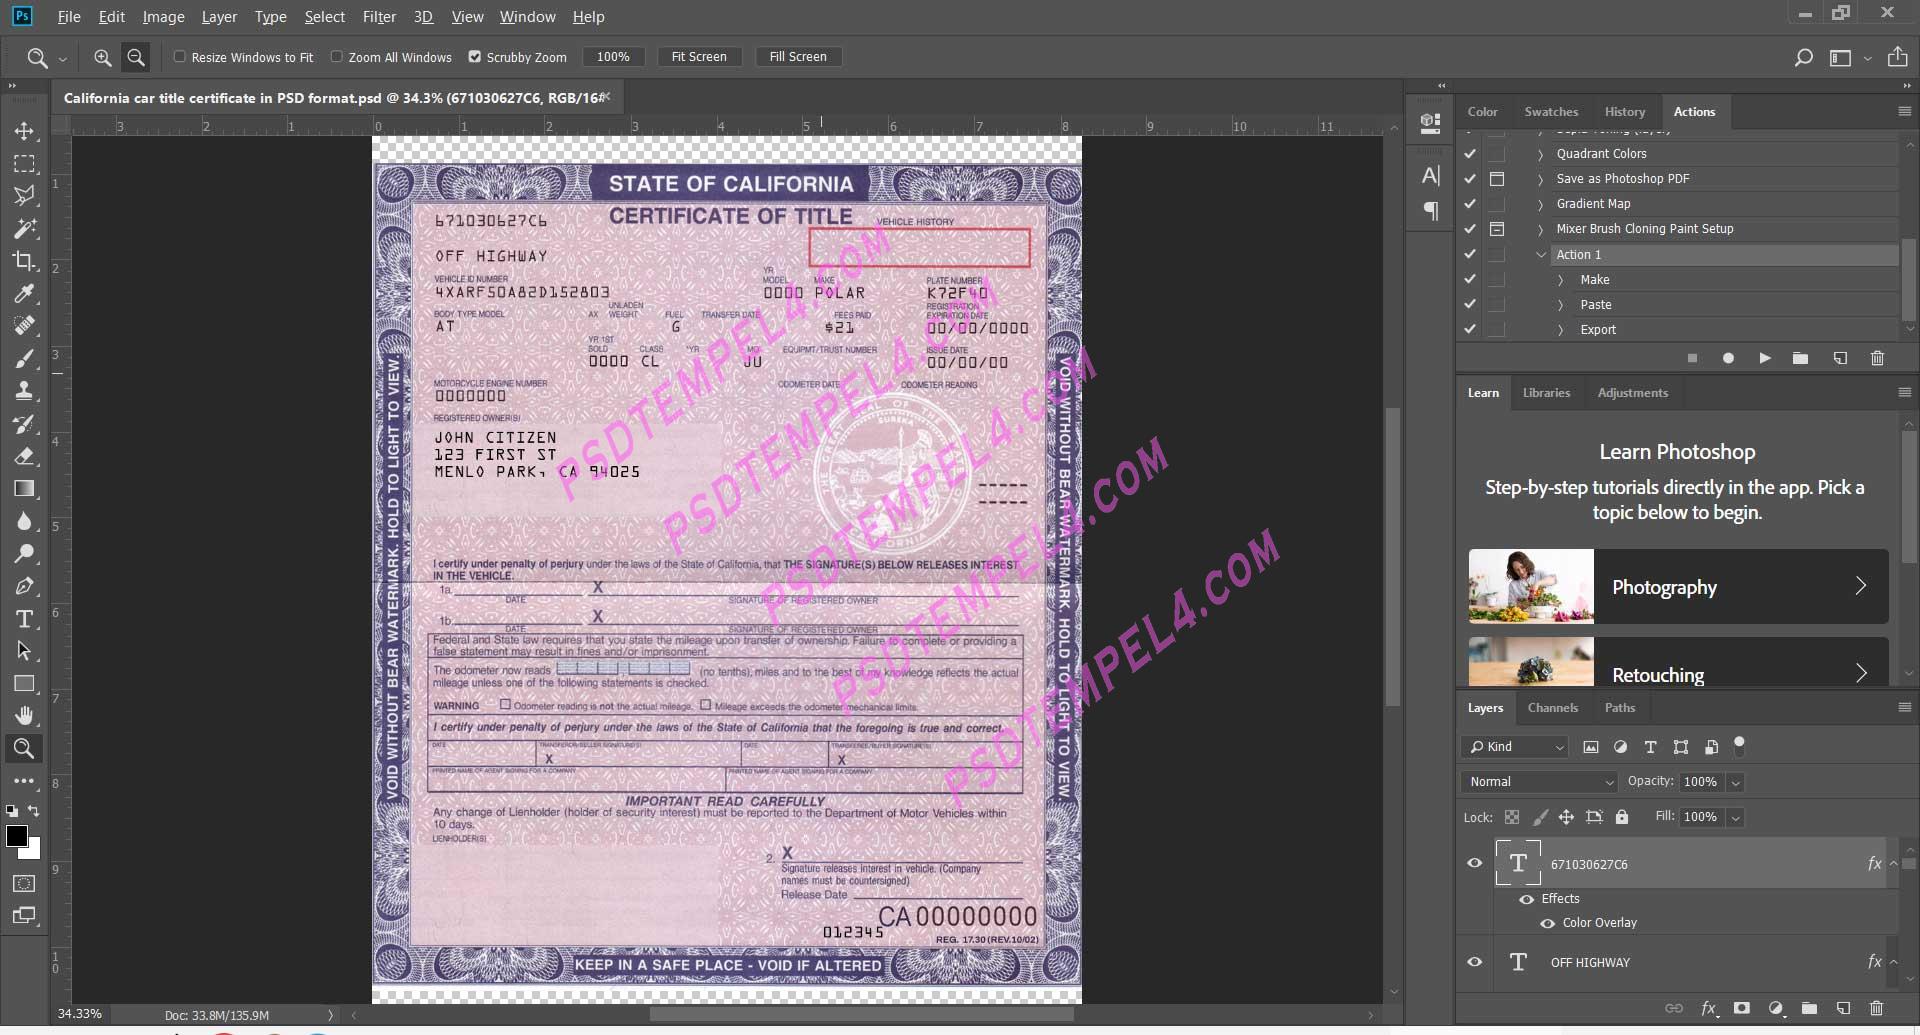Click the Fit Screen button
The width and height of the screenshot is (1920, 1035).
pyautogui.click(x=699, y=57)
